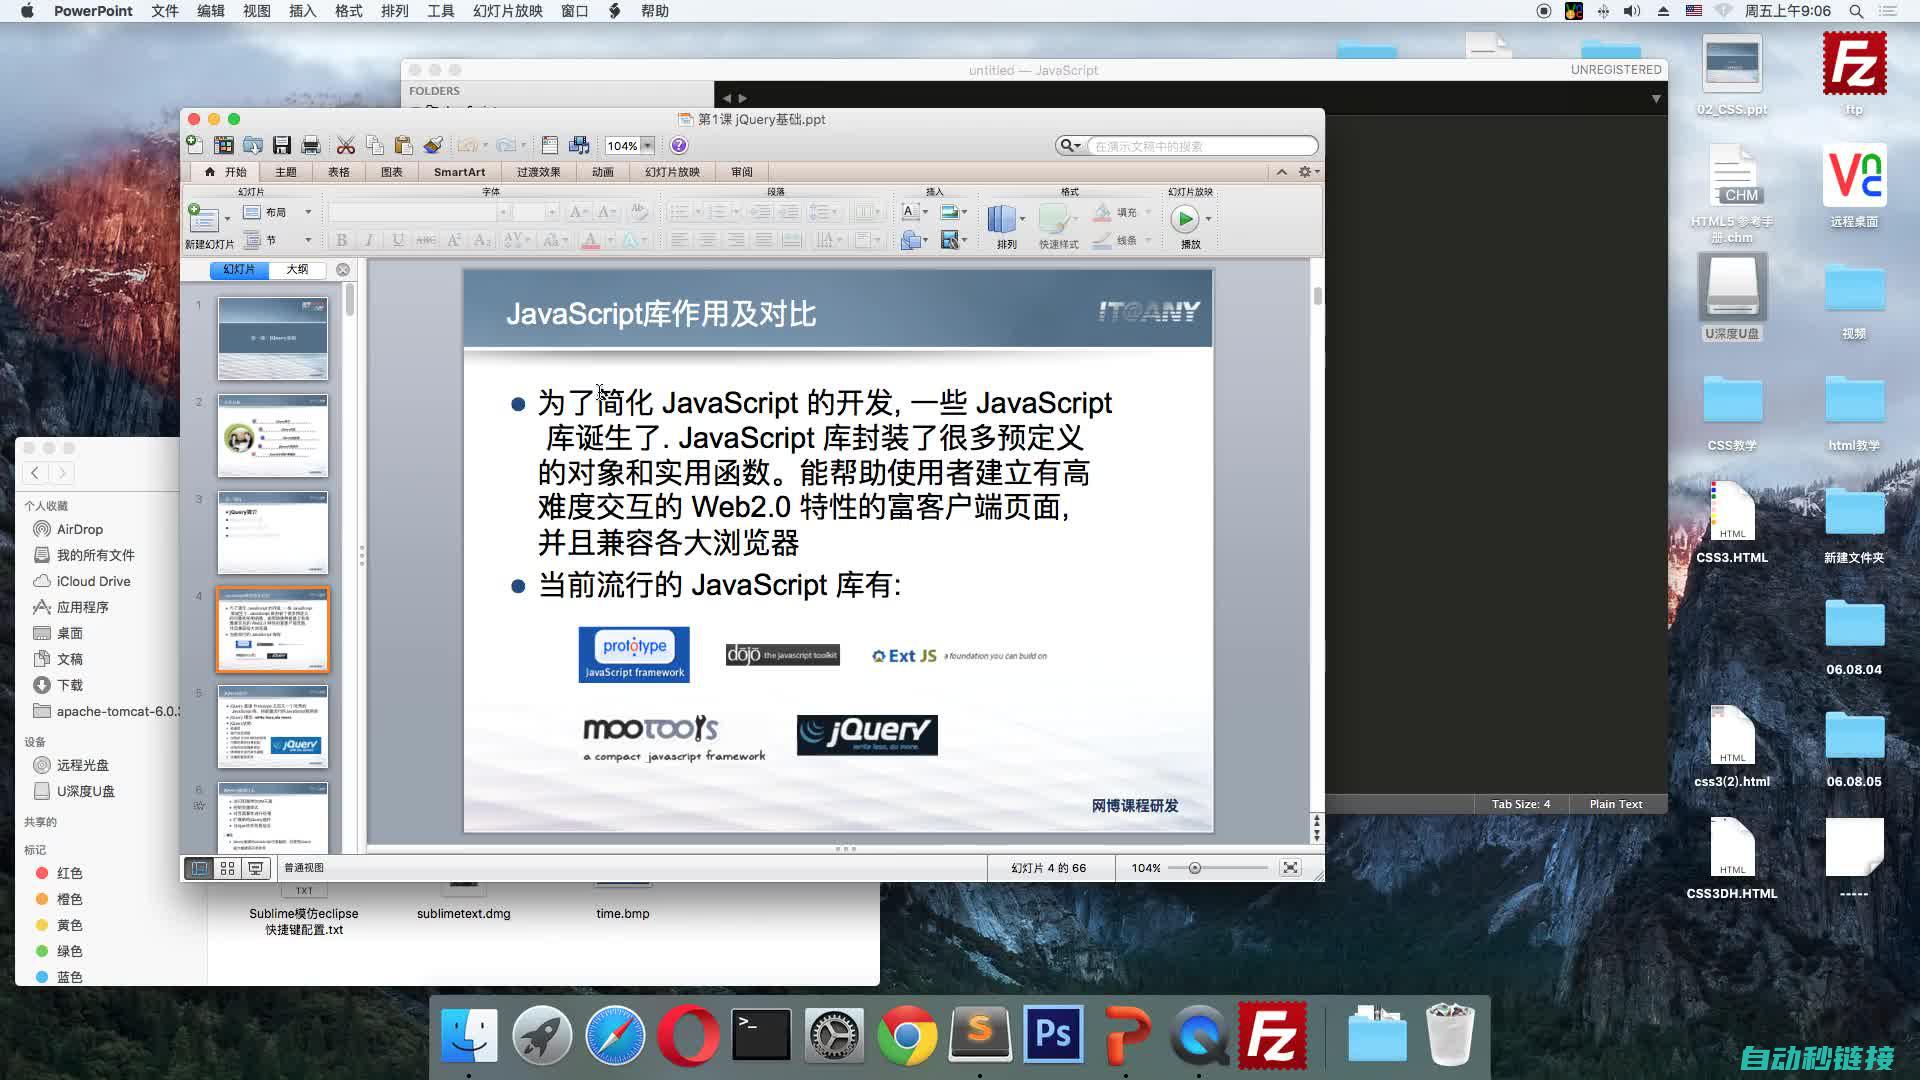The height and width of the screenshot is (1080, 1920).
Task: Launch Google Chrome from the dock
Action: click(907, 1034)
